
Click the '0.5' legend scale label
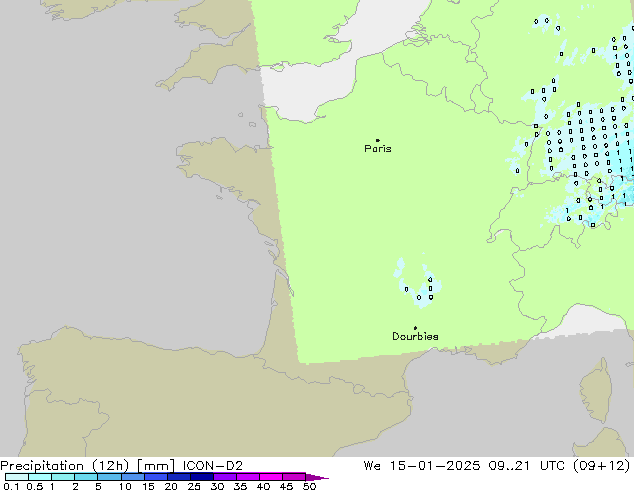[35, 486]
